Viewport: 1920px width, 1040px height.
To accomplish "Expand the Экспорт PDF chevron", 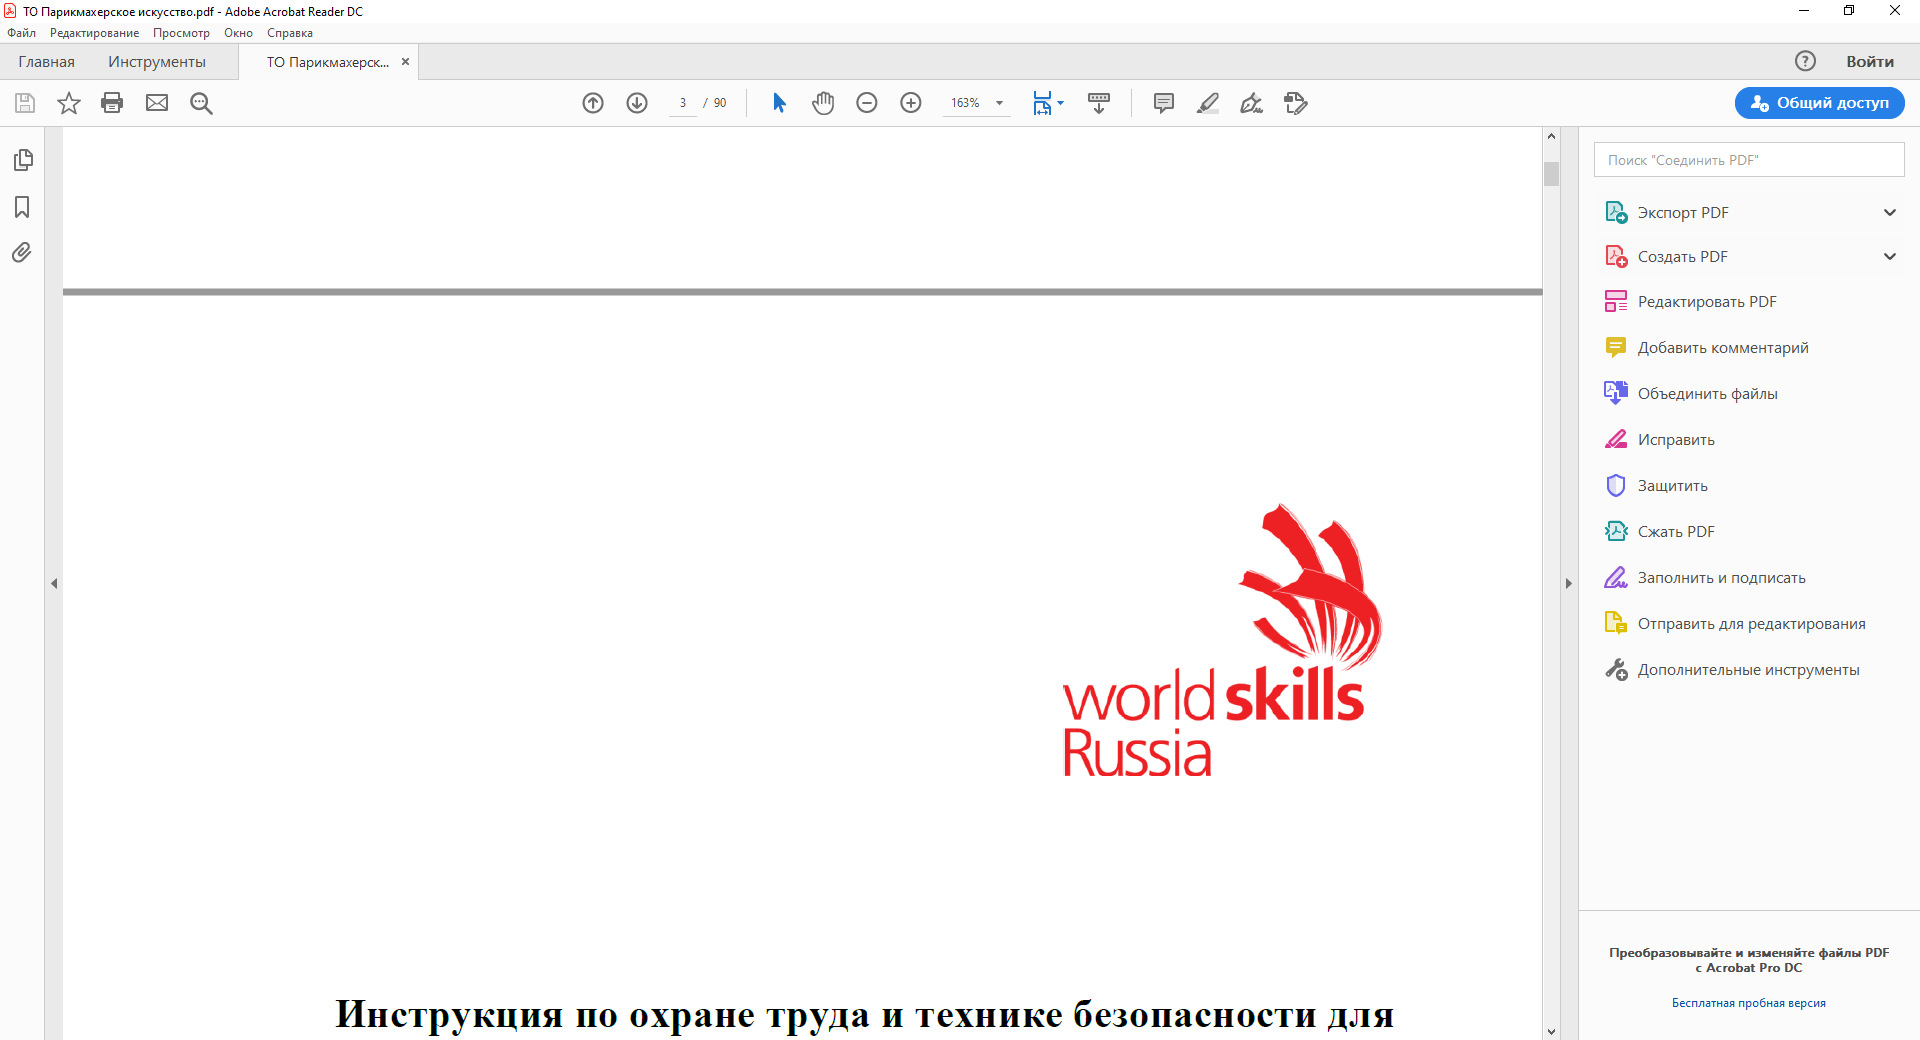I will tap(1889, 212).
